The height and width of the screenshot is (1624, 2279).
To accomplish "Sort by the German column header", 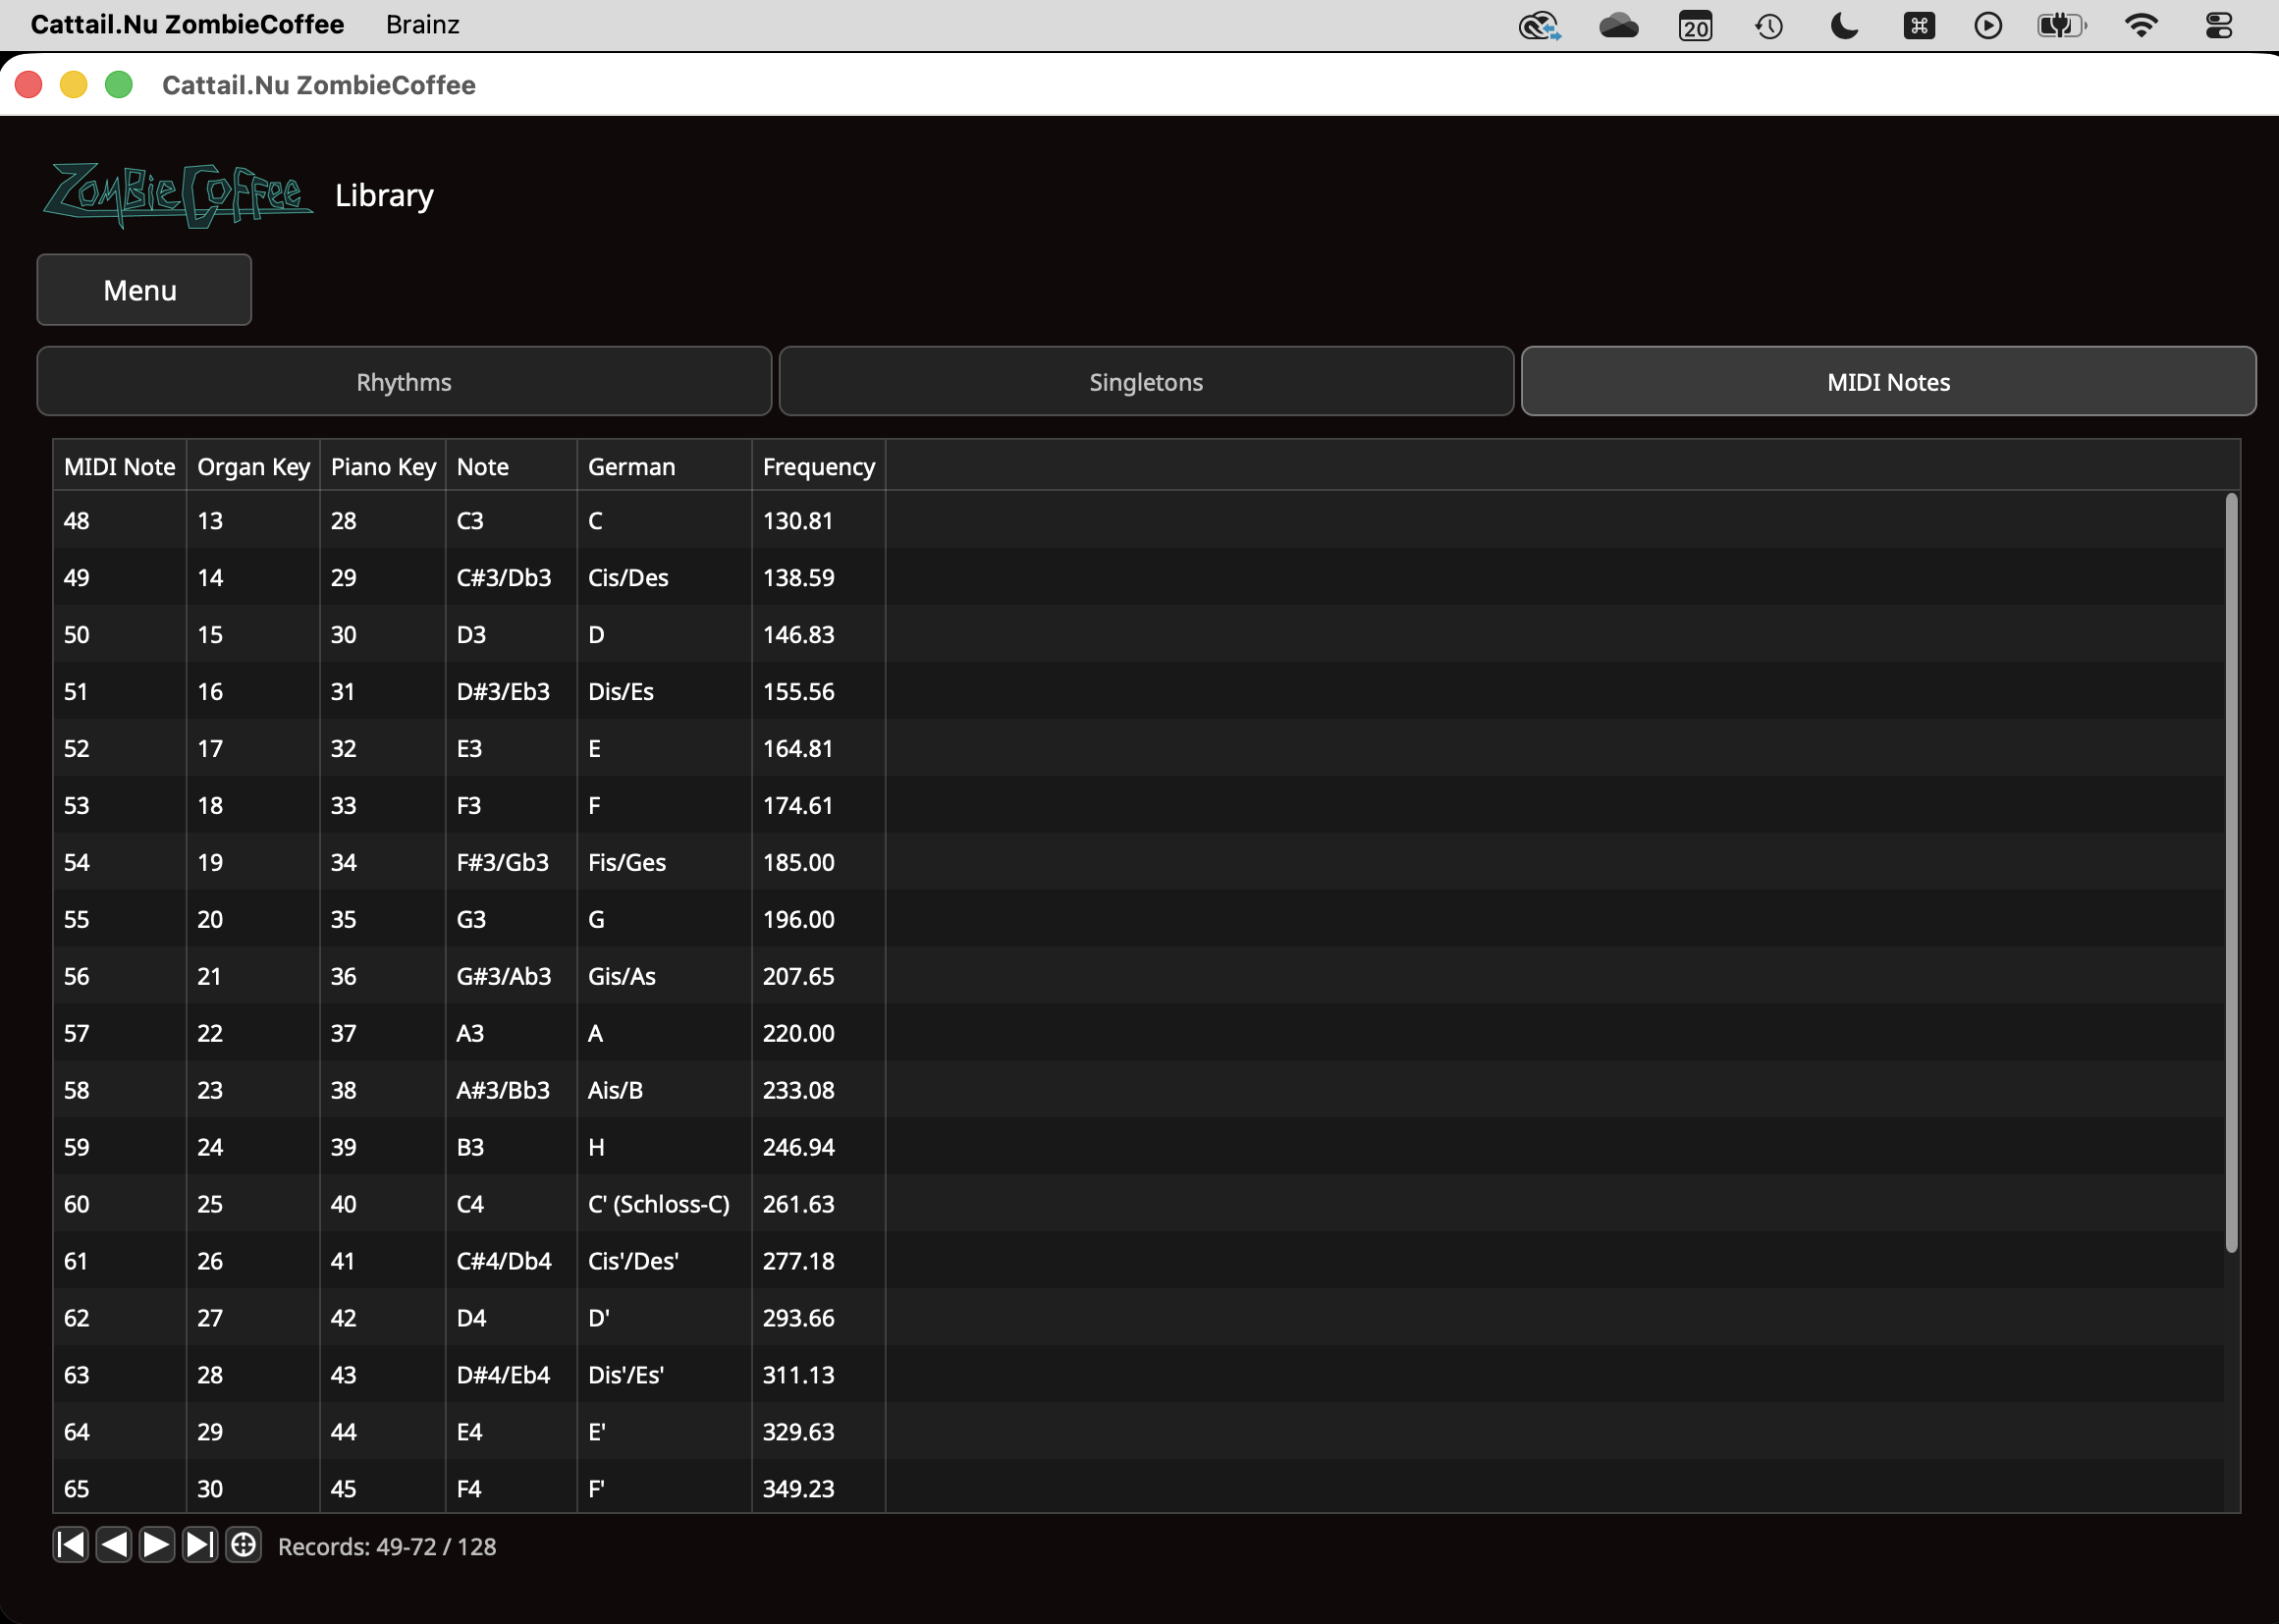I will 664,466.
